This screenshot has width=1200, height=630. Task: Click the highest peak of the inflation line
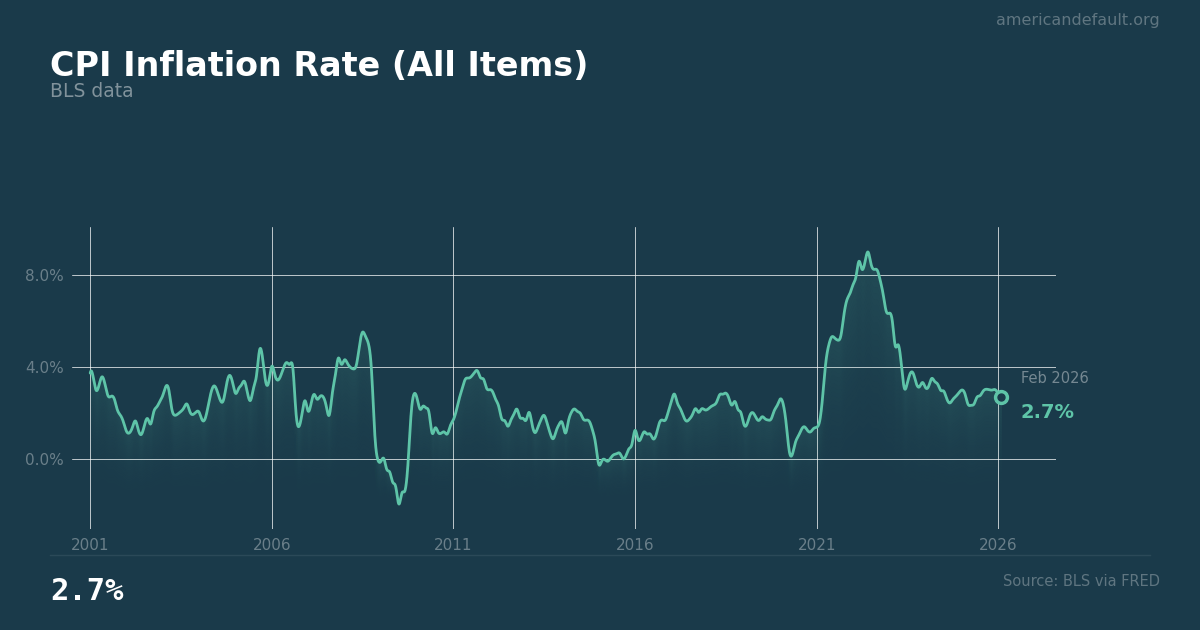pyautogui.click(x=867, y=252)
